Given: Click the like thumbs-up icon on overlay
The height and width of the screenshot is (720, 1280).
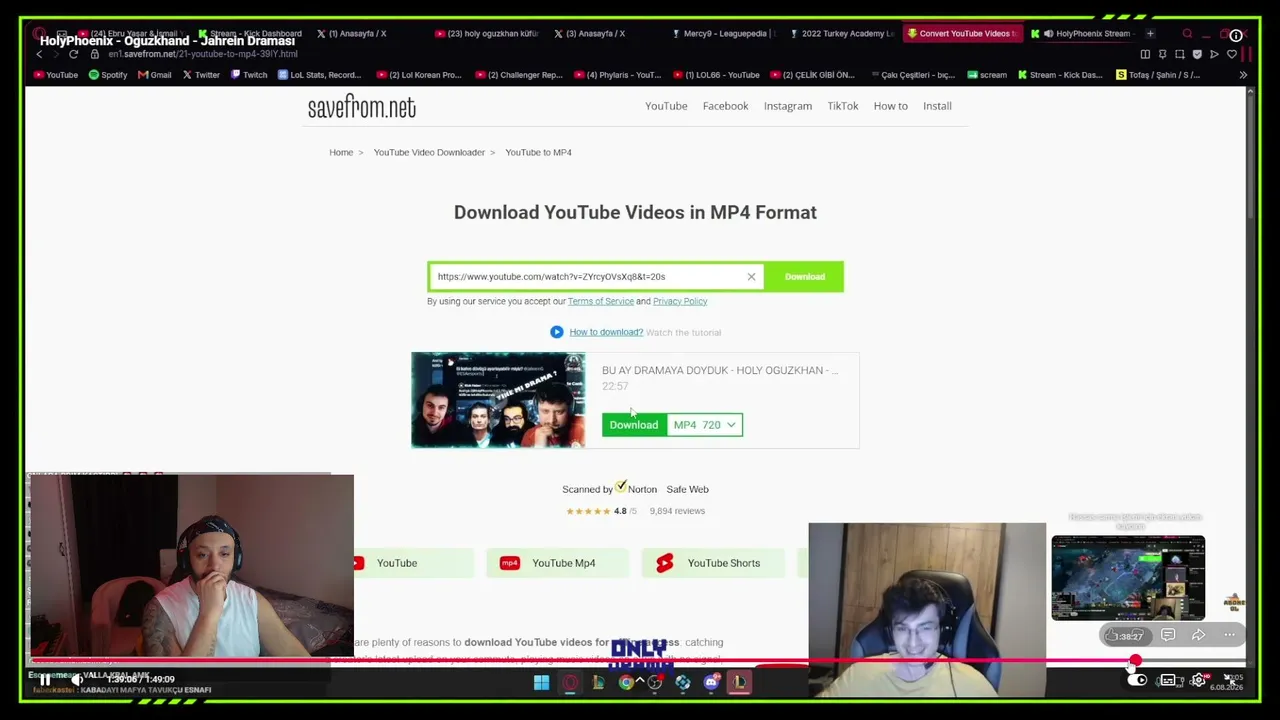Looking at the screenshot, I should [1112, 635].
